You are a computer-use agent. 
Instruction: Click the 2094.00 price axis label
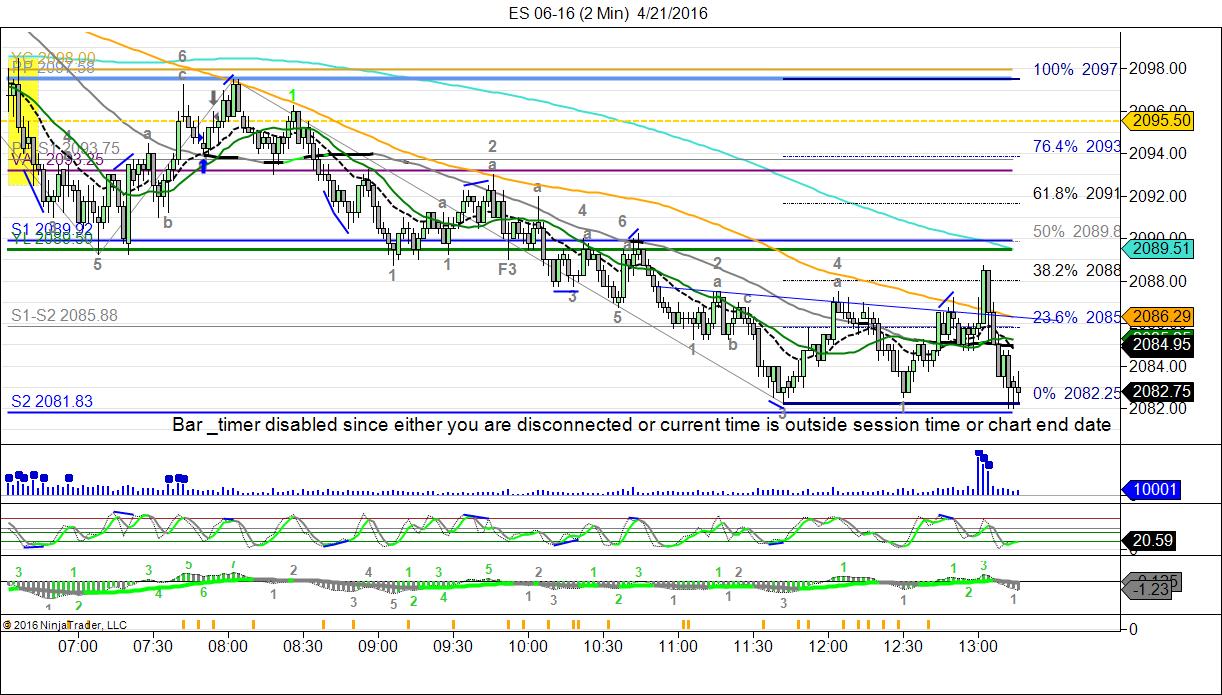1158,153
